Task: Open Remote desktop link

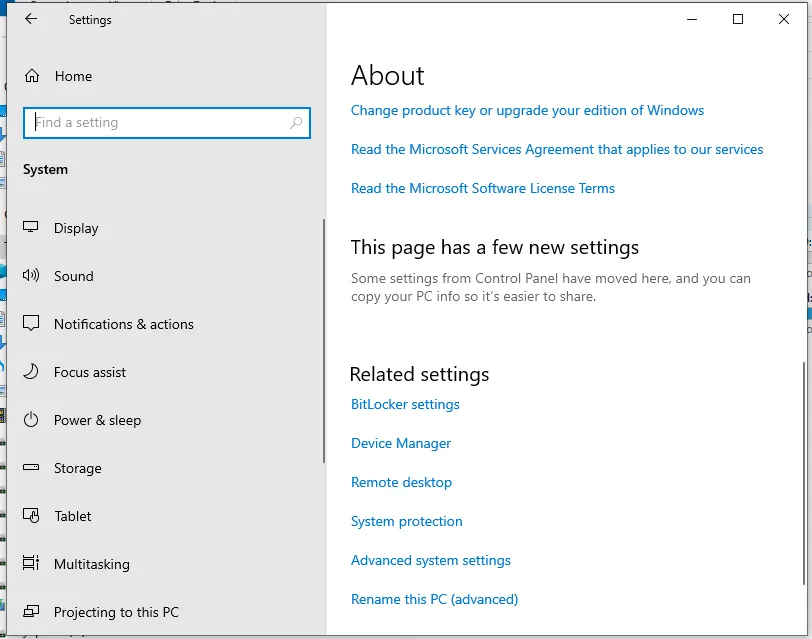Action: [x=401, y=482]
